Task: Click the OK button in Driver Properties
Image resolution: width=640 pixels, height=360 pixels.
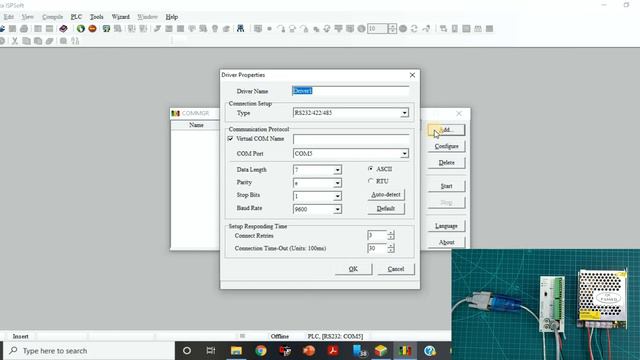Action: tap(353, 269)
